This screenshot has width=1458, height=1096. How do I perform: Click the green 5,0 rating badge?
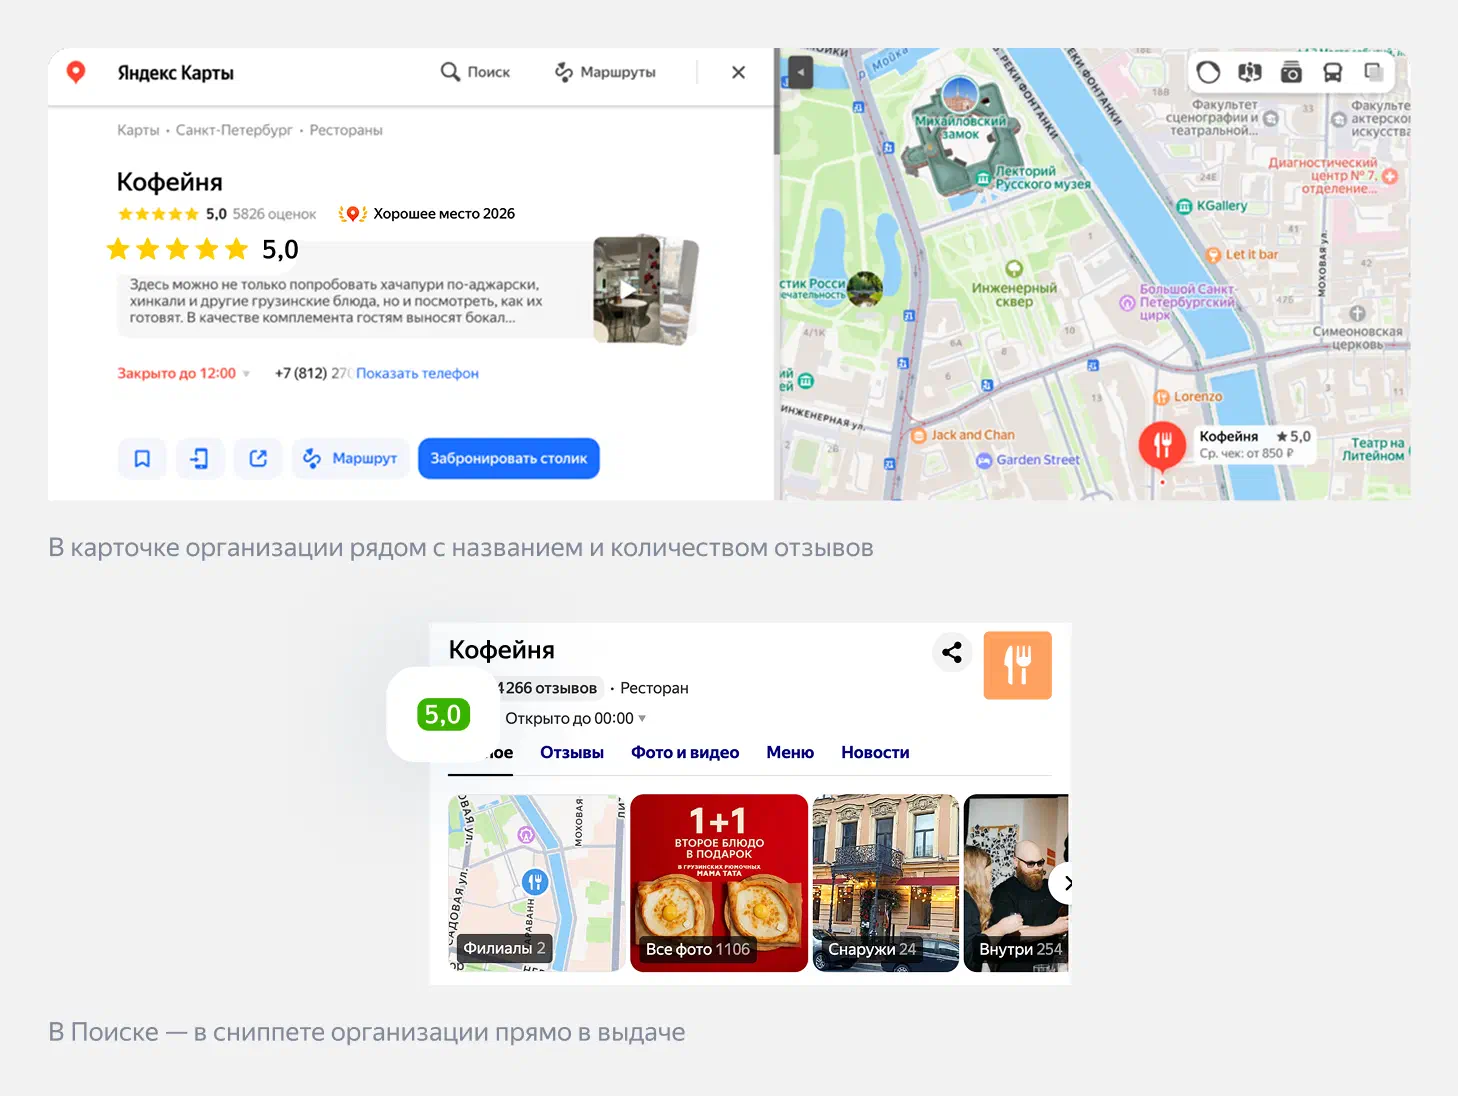point(443,714)
